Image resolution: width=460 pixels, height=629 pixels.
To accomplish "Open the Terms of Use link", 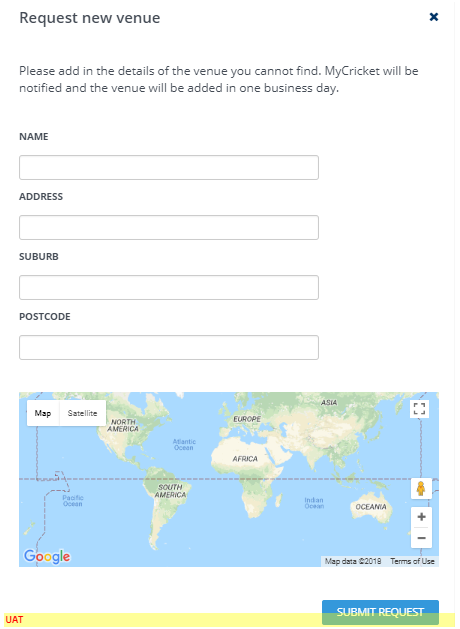I will (412, 561).
